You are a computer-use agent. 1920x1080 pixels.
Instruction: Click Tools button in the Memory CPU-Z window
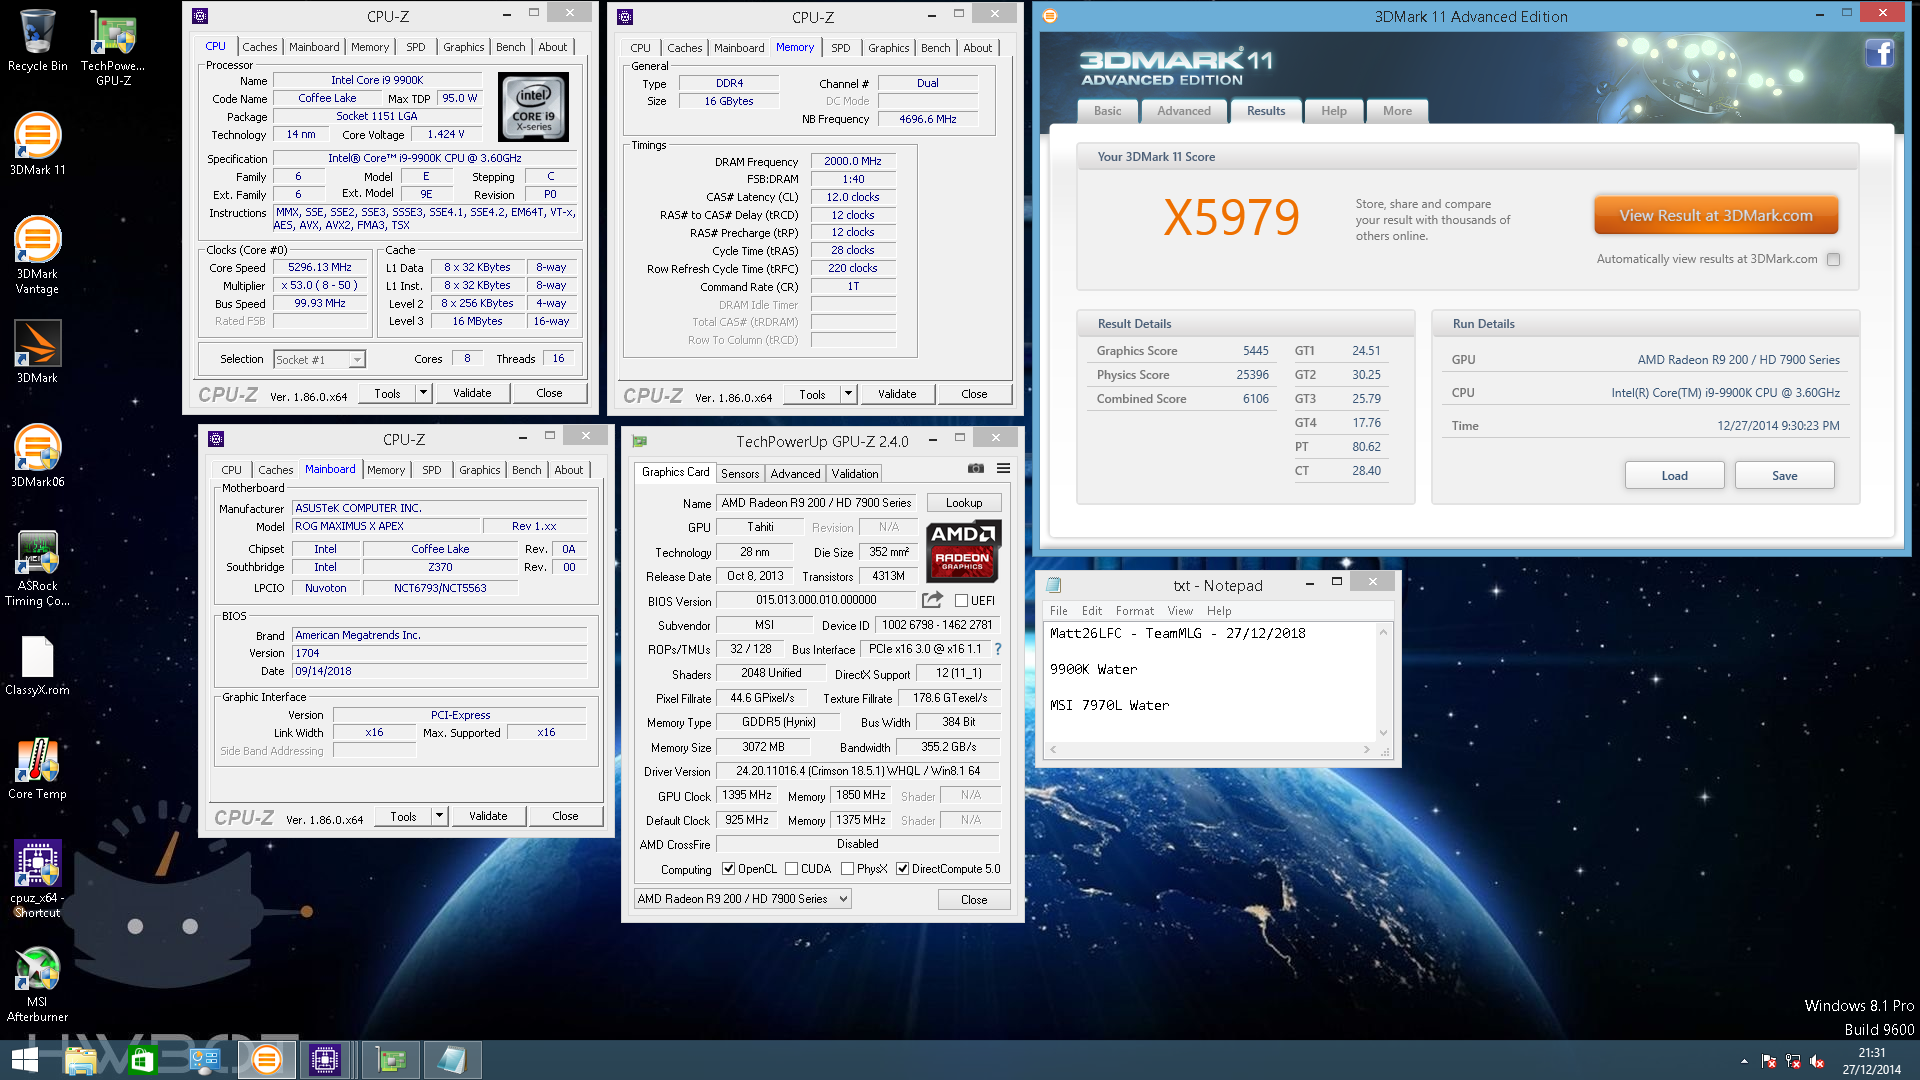pos(812,394)
